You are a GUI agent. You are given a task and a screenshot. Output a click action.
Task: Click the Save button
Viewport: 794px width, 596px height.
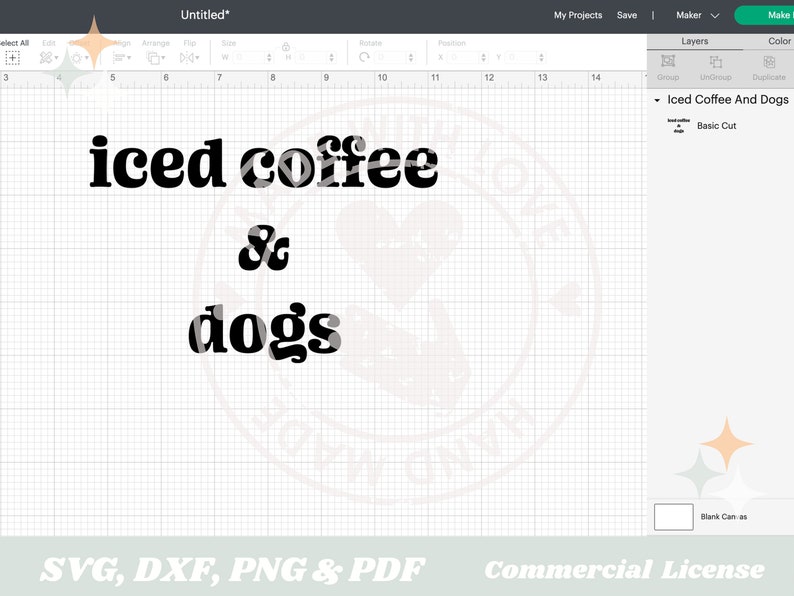[626, 15]
